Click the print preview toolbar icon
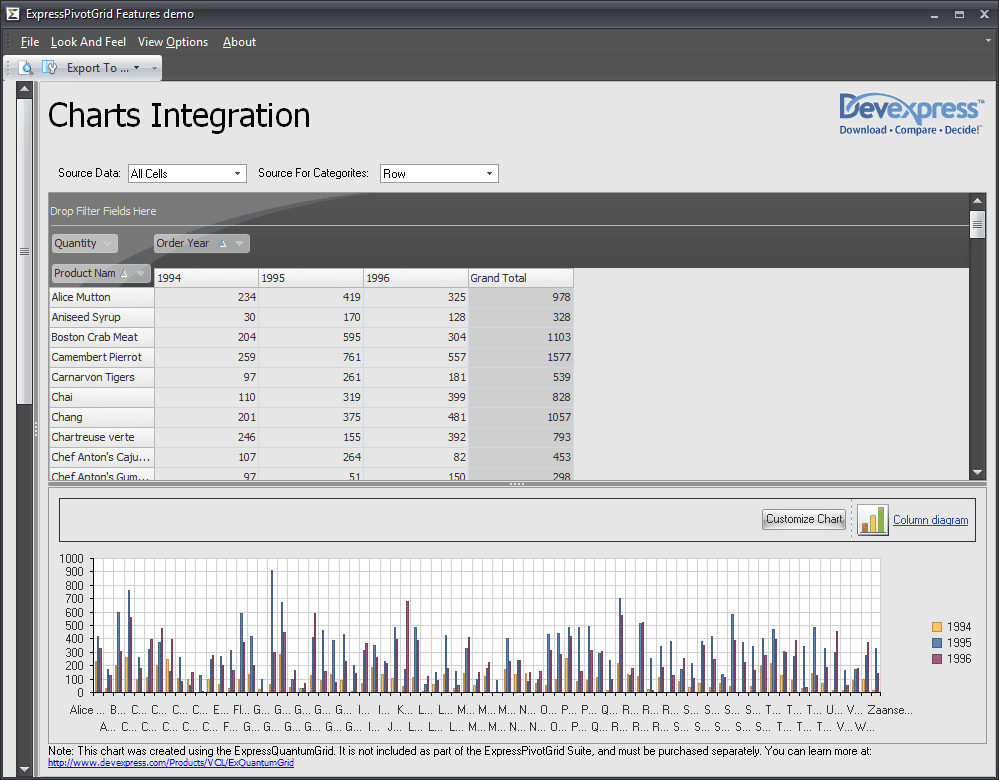The image size is (999, 780). 27,68
